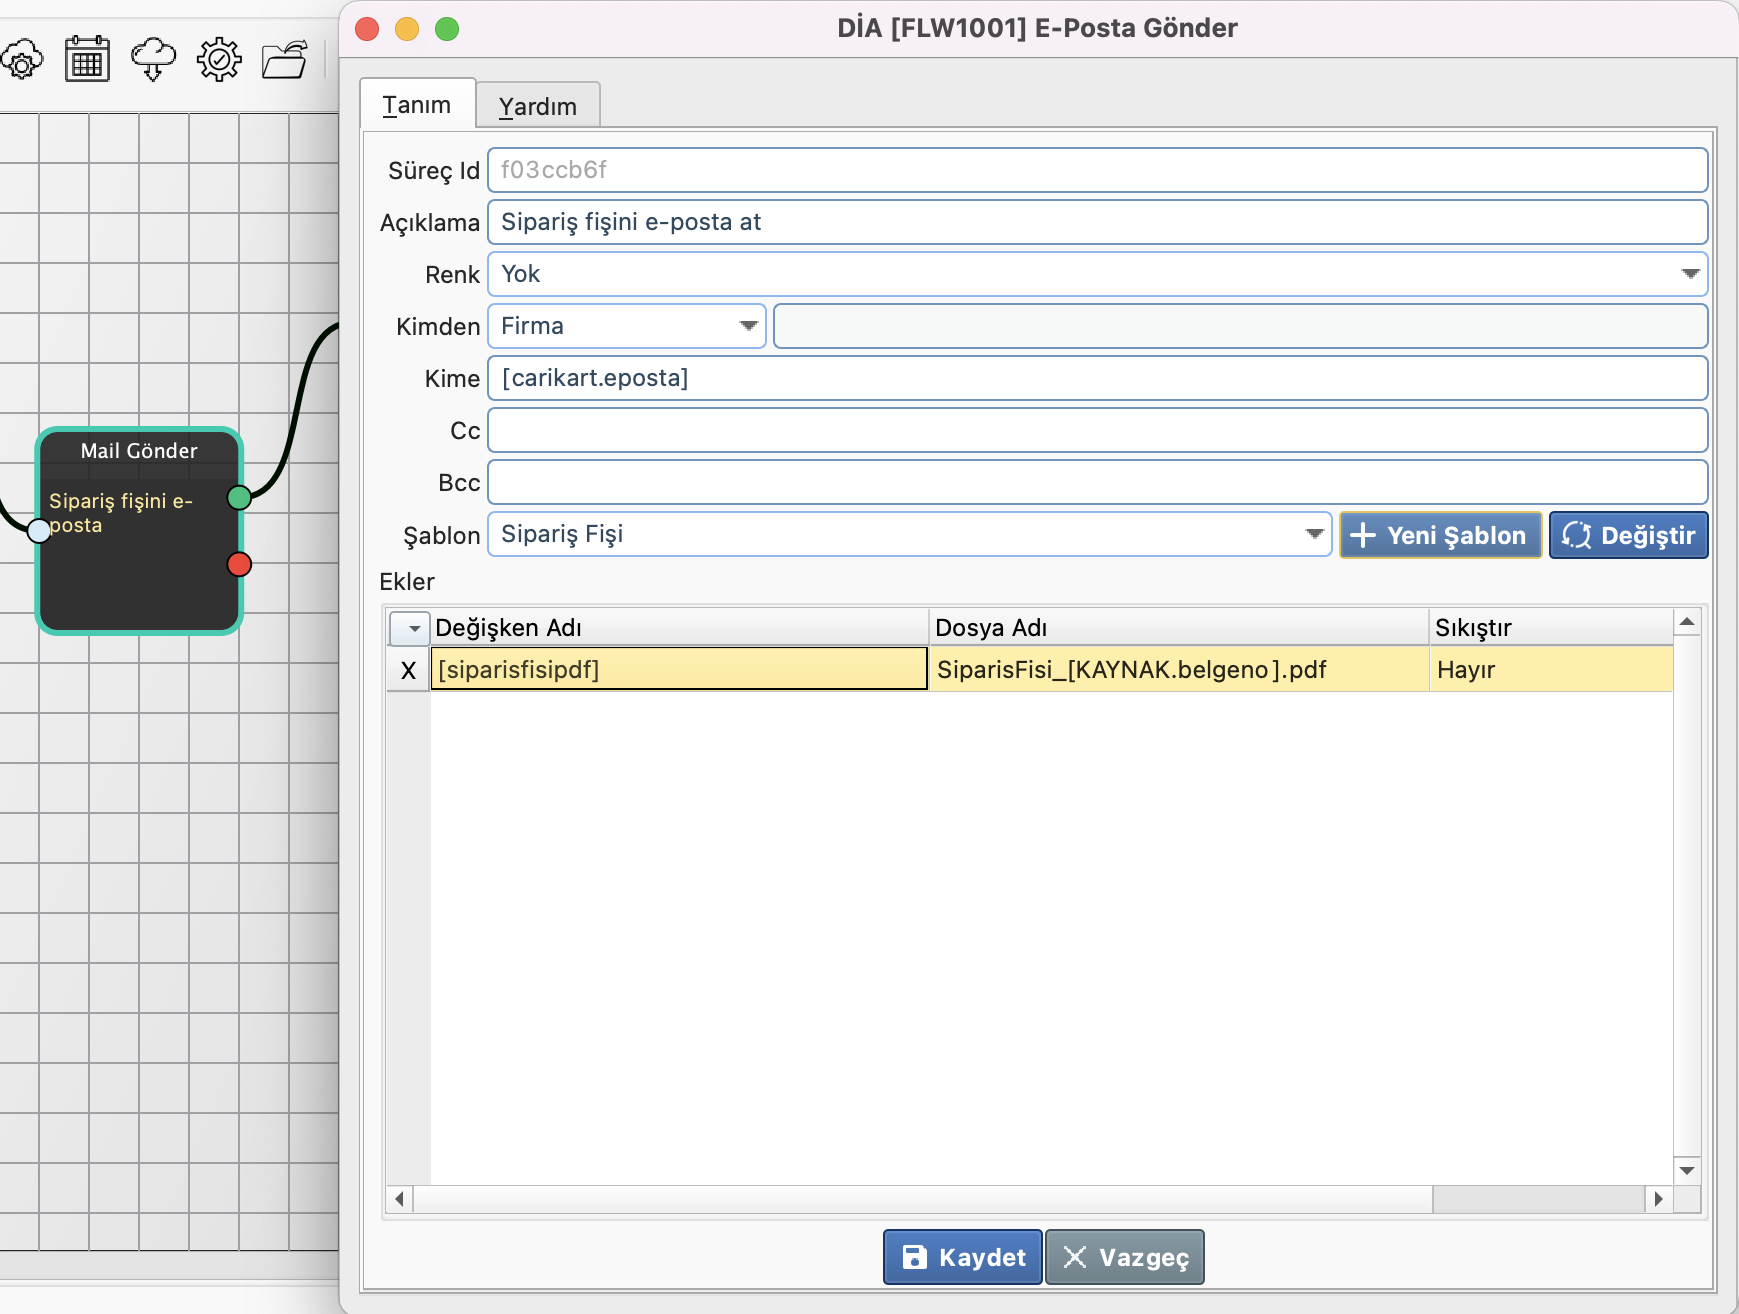Open the Ekler table column menu arrow

pyautogui.click(x=410, y=628)
